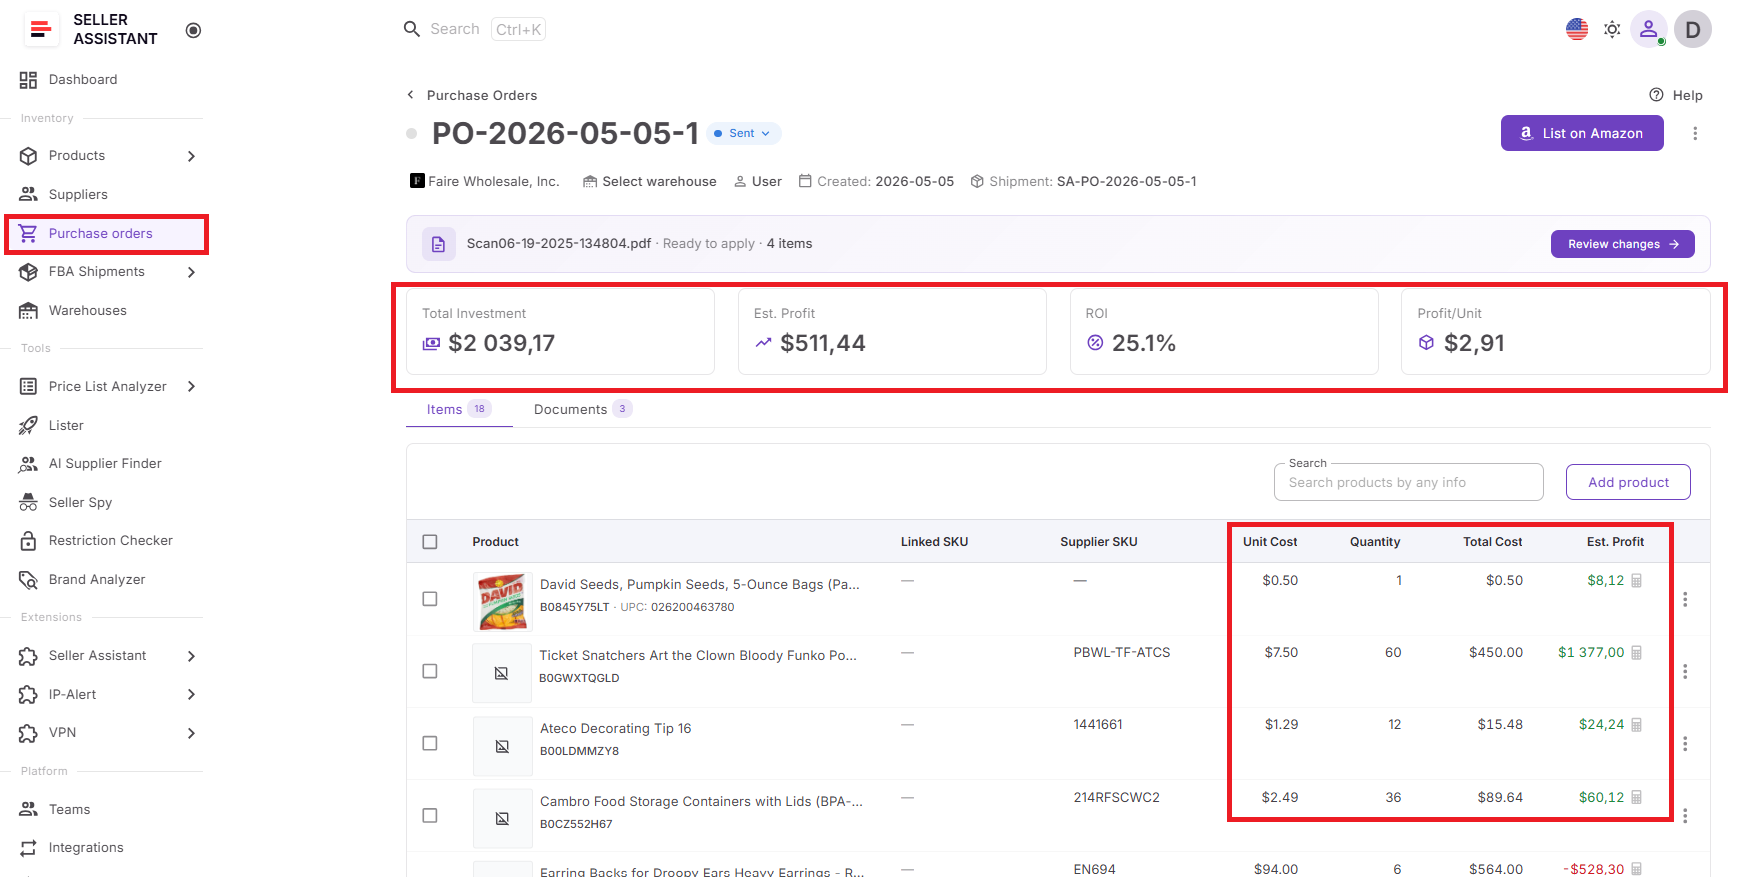This screenshot has height=877, width=1748.
Task: Click the Seller Spy icon
Action: pos(28,503)
